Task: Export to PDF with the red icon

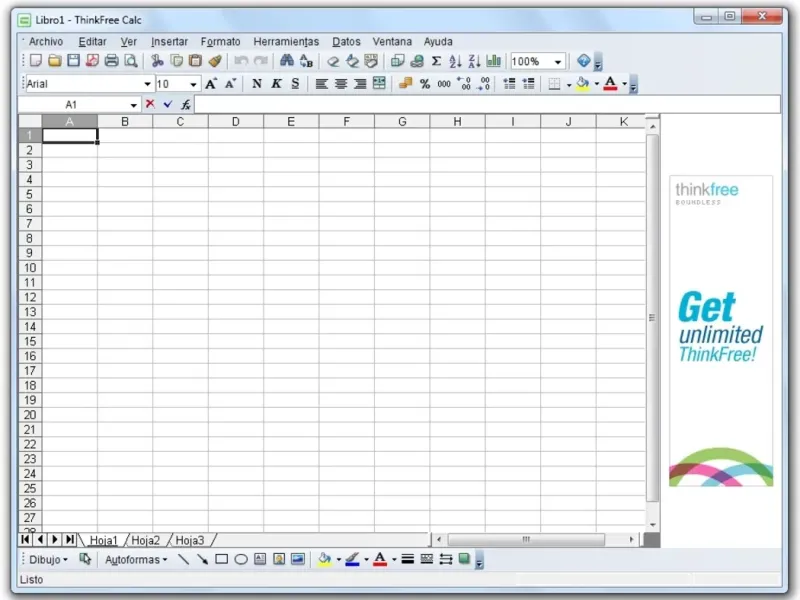Action: click(92, 61)
